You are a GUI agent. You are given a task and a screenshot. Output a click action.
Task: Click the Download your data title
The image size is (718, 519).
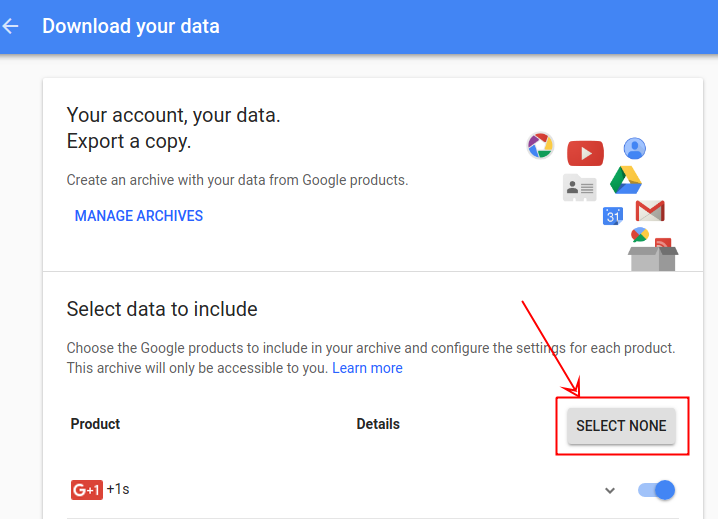click(x=131, y=26)
